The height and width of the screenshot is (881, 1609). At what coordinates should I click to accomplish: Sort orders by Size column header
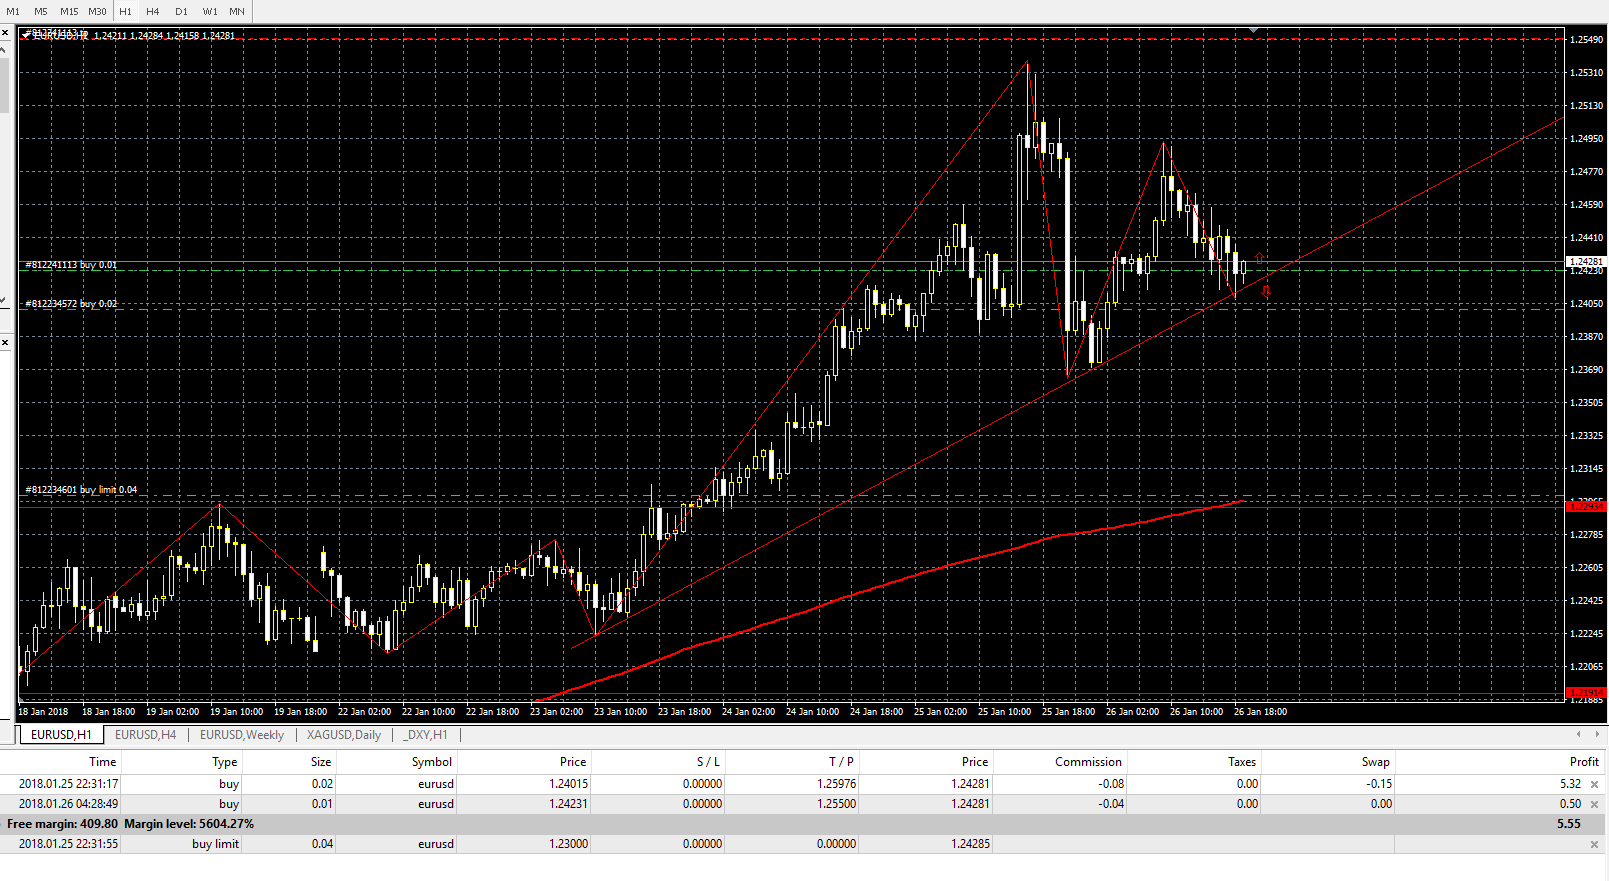[x=320, y=762]
